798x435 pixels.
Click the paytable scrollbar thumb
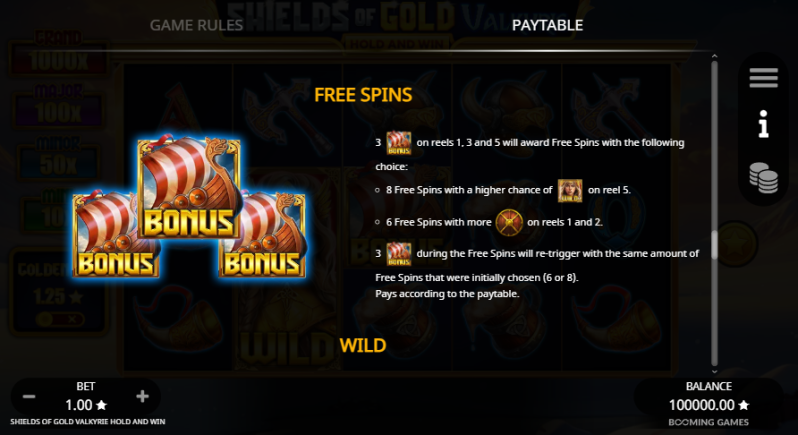click(714, 245)
